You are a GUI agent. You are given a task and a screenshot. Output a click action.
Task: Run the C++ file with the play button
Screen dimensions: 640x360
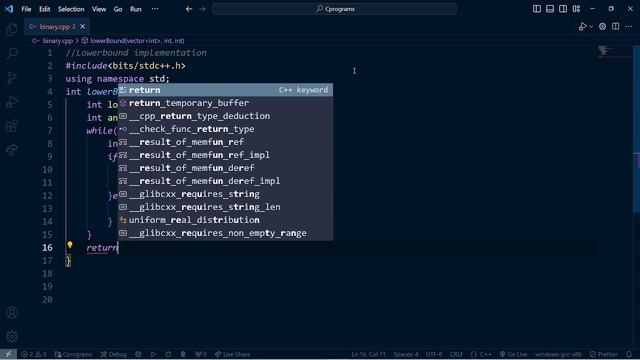coord(582,27)
